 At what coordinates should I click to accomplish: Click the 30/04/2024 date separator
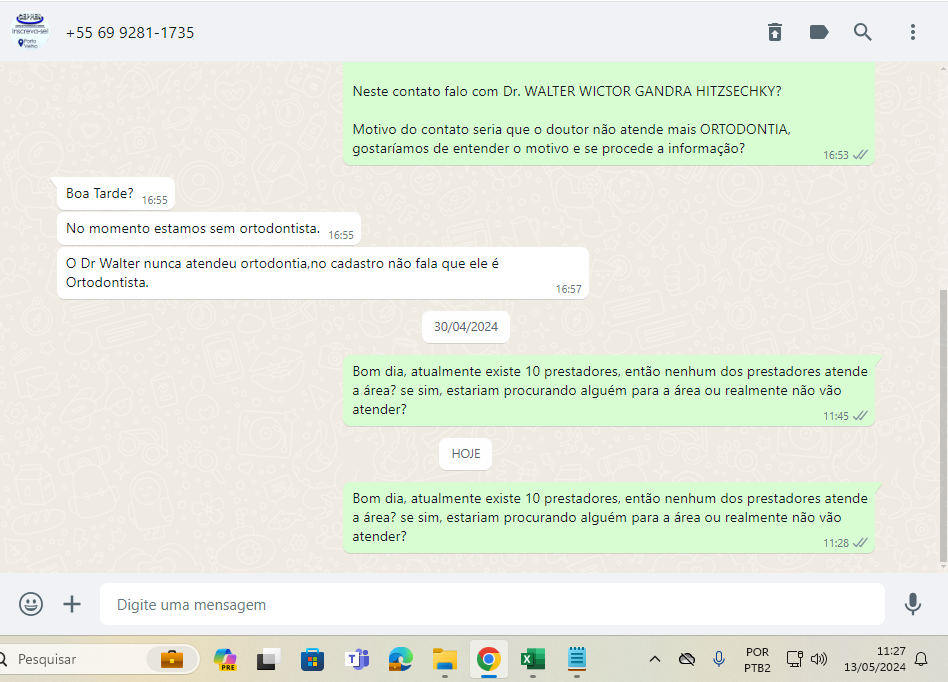(x=466, y=326)
